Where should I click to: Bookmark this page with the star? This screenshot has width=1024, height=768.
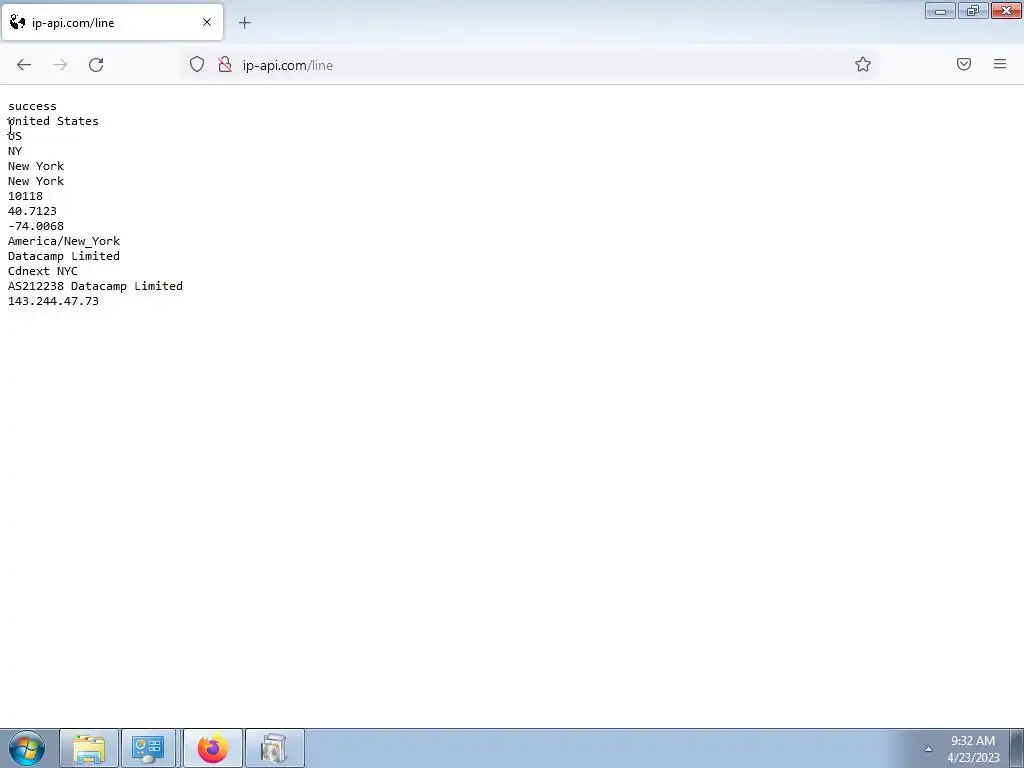(863, 64)
